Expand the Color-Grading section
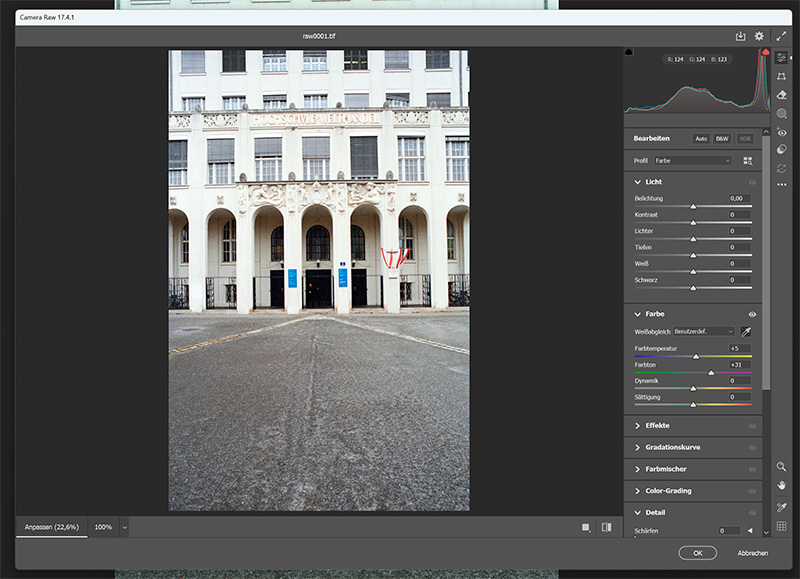Viewport: 800px width, 579px height. (637, 491)
